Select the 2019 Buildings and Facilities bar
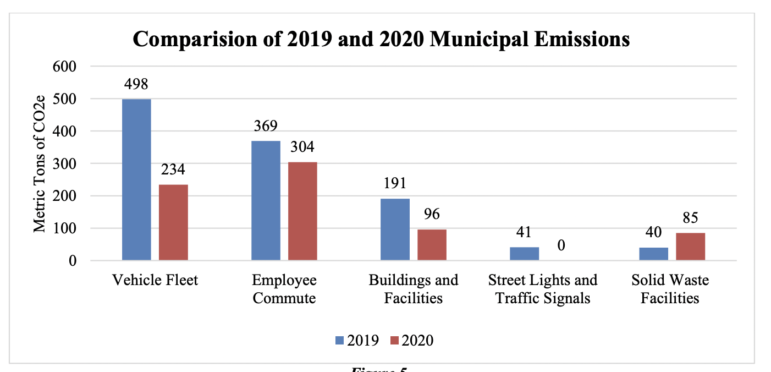Viewport: 771px width, 372px height. (x=395, y=229)
